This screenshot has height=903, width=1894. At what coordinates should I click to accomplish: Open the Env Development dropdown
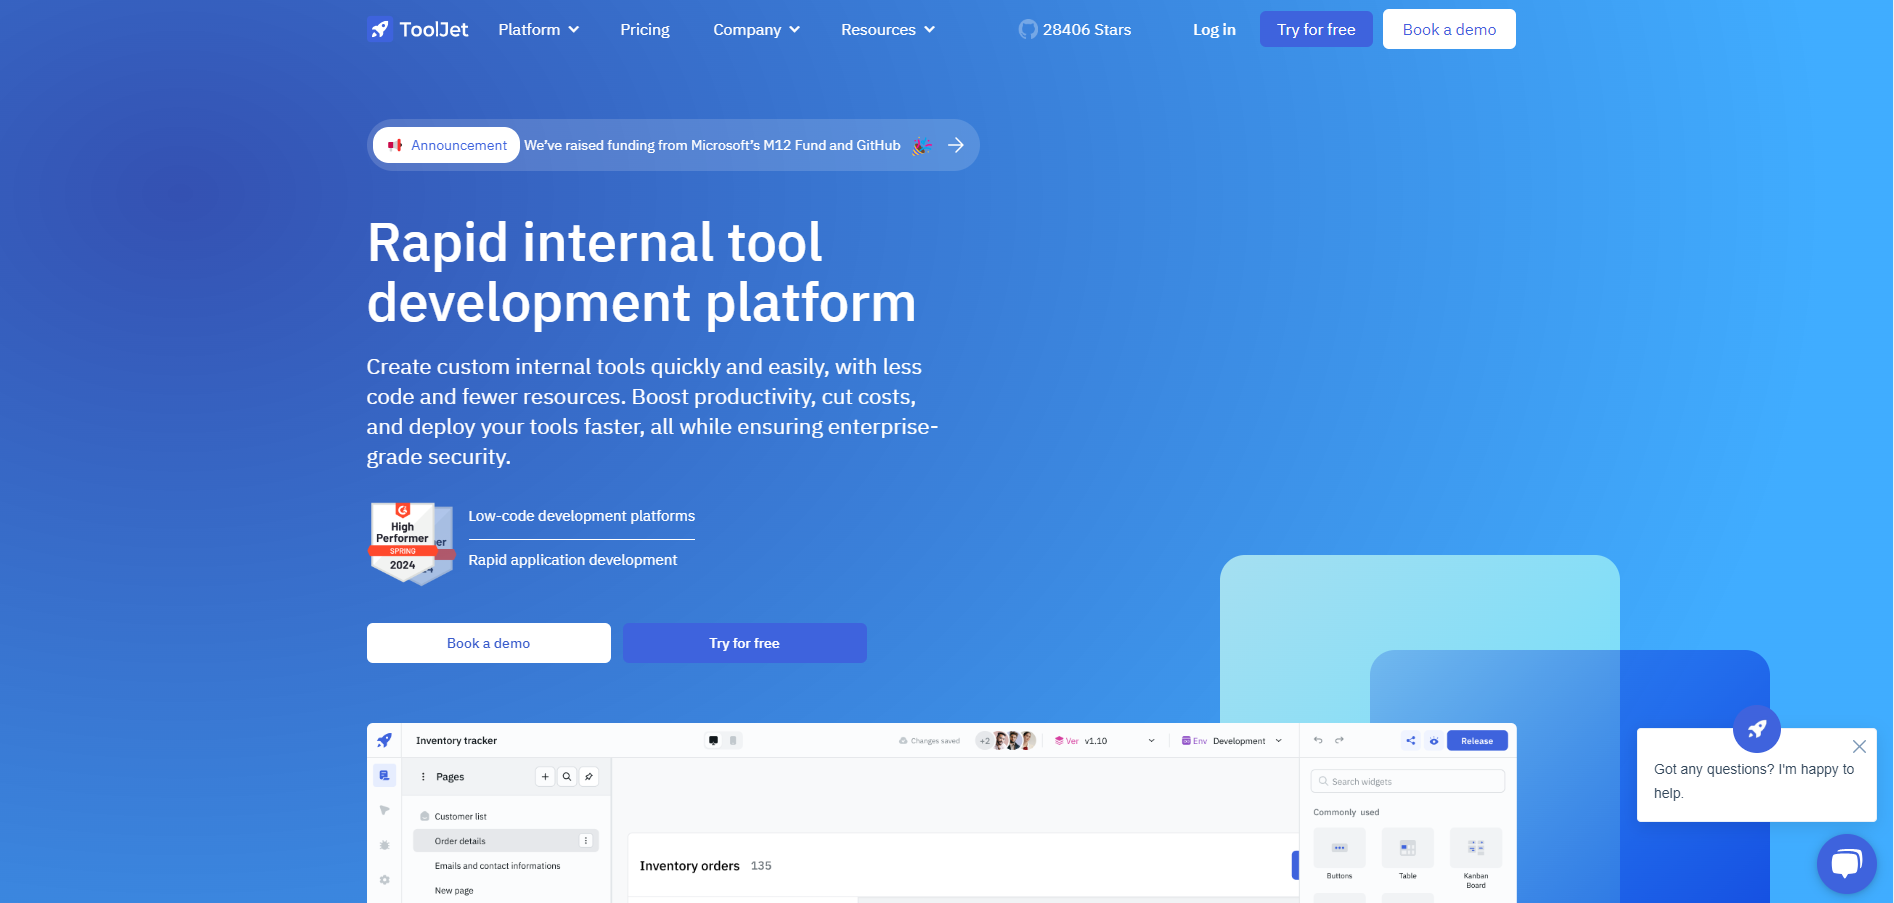tap(1232, 741)
